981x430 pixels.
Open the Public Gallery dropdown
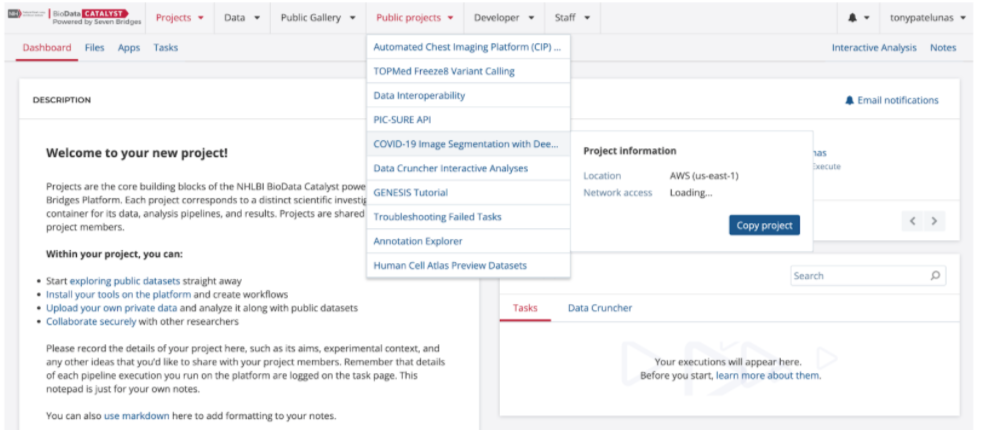[318, 18]
